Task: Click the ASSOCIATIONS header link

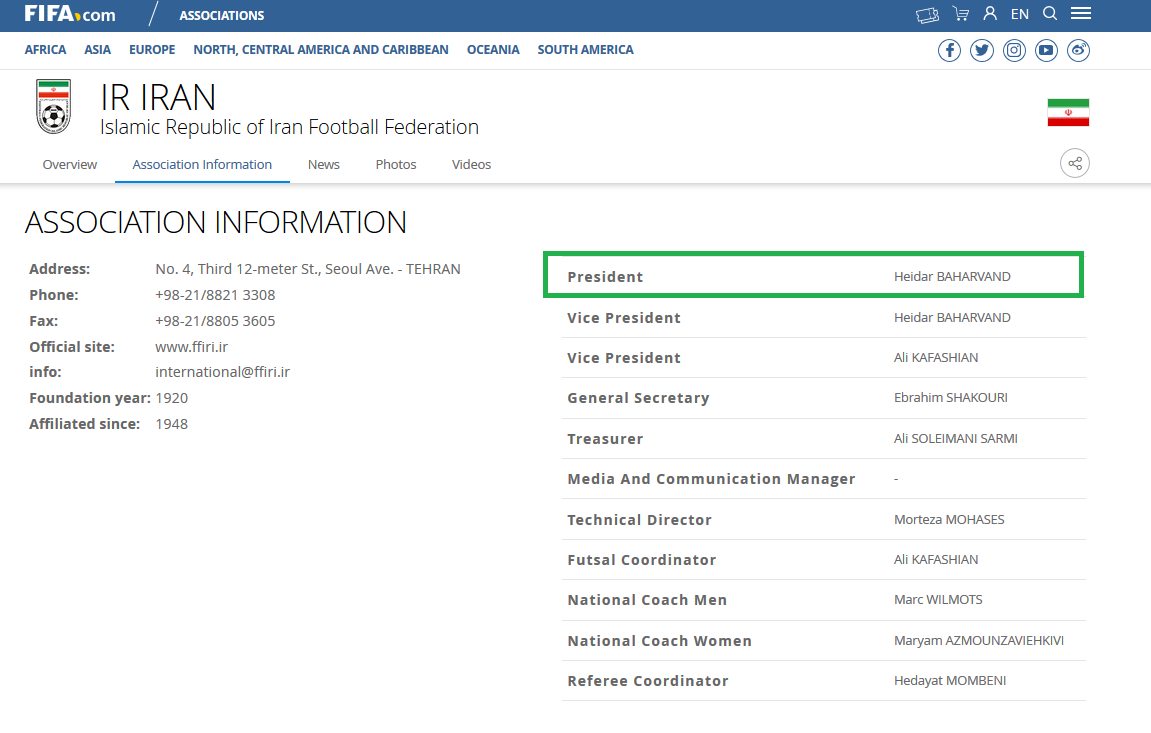Action: (222, 15)
